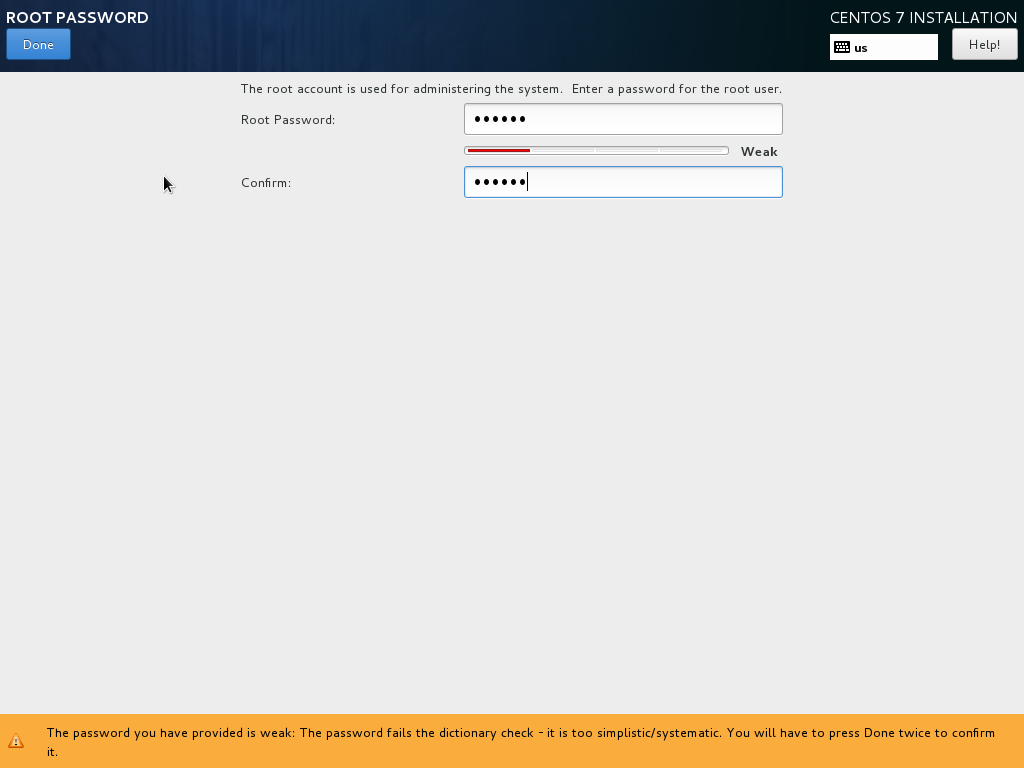Click the Done button
1024x768 pixels.
click(x=38, y=44)
